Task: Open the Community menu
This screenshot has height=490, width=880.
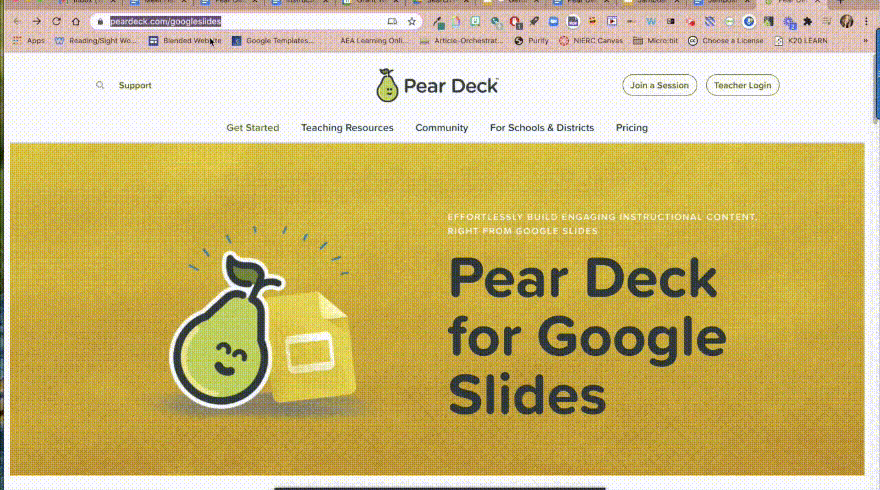Action: tap(442, 128)
